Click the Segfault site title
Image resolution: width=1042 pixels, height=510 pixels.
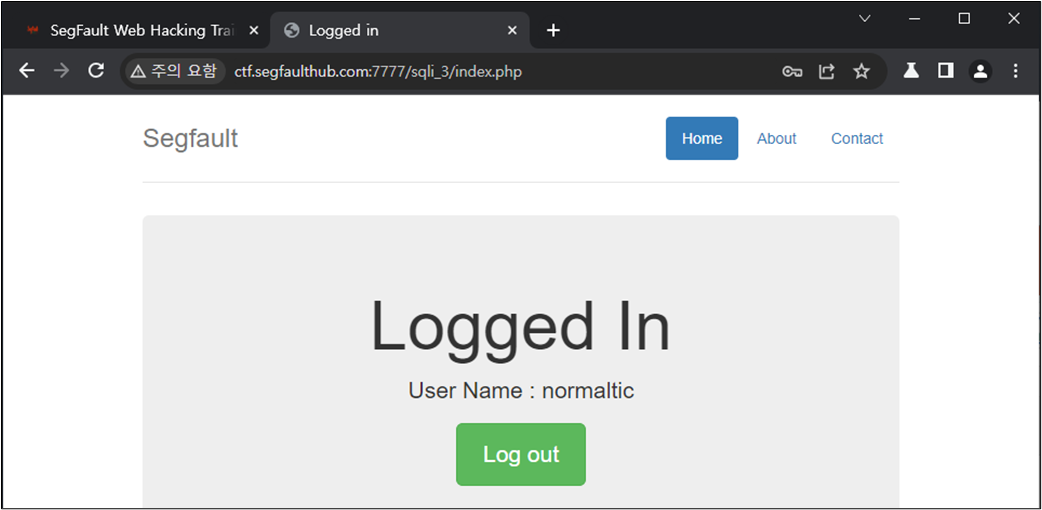[x=190, y=138]
